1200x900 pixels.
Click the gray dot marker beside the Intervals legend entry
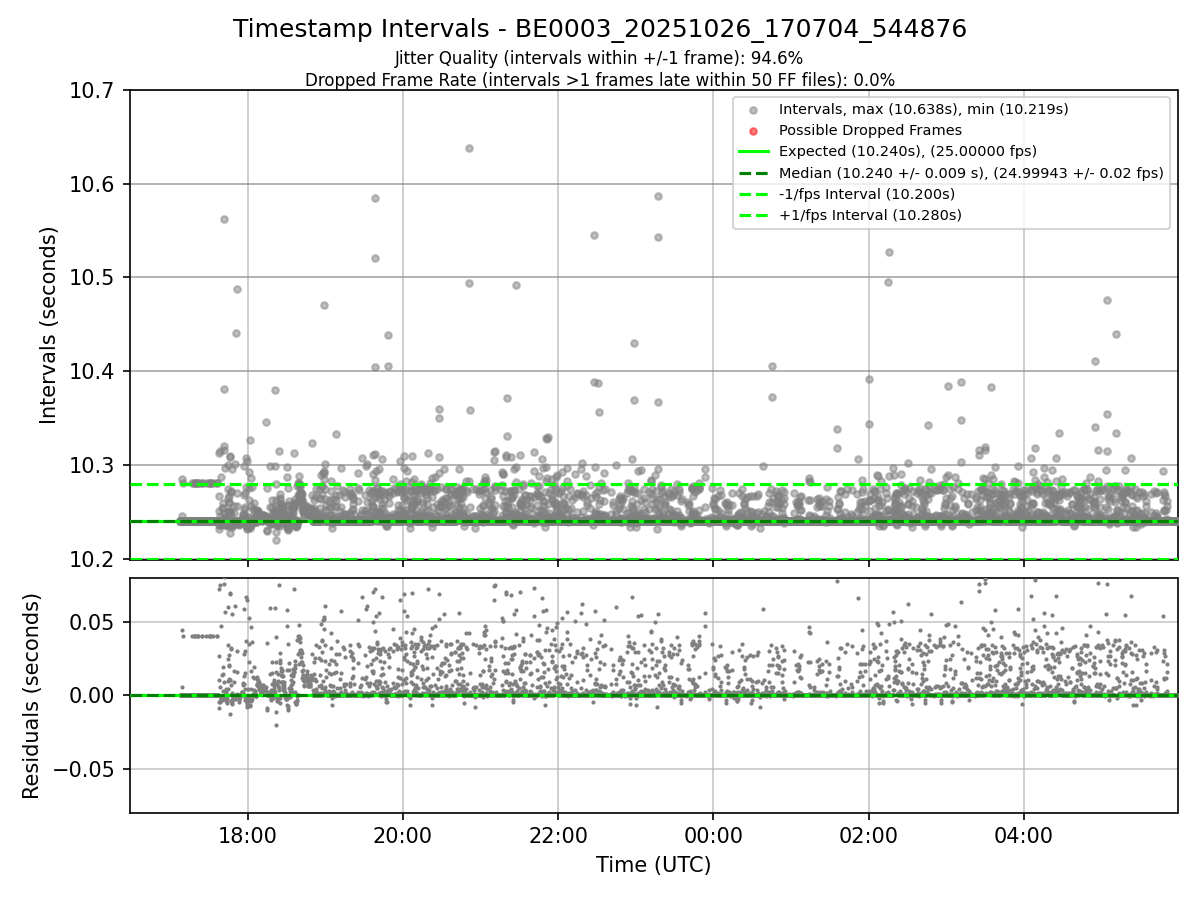[754, 110]
